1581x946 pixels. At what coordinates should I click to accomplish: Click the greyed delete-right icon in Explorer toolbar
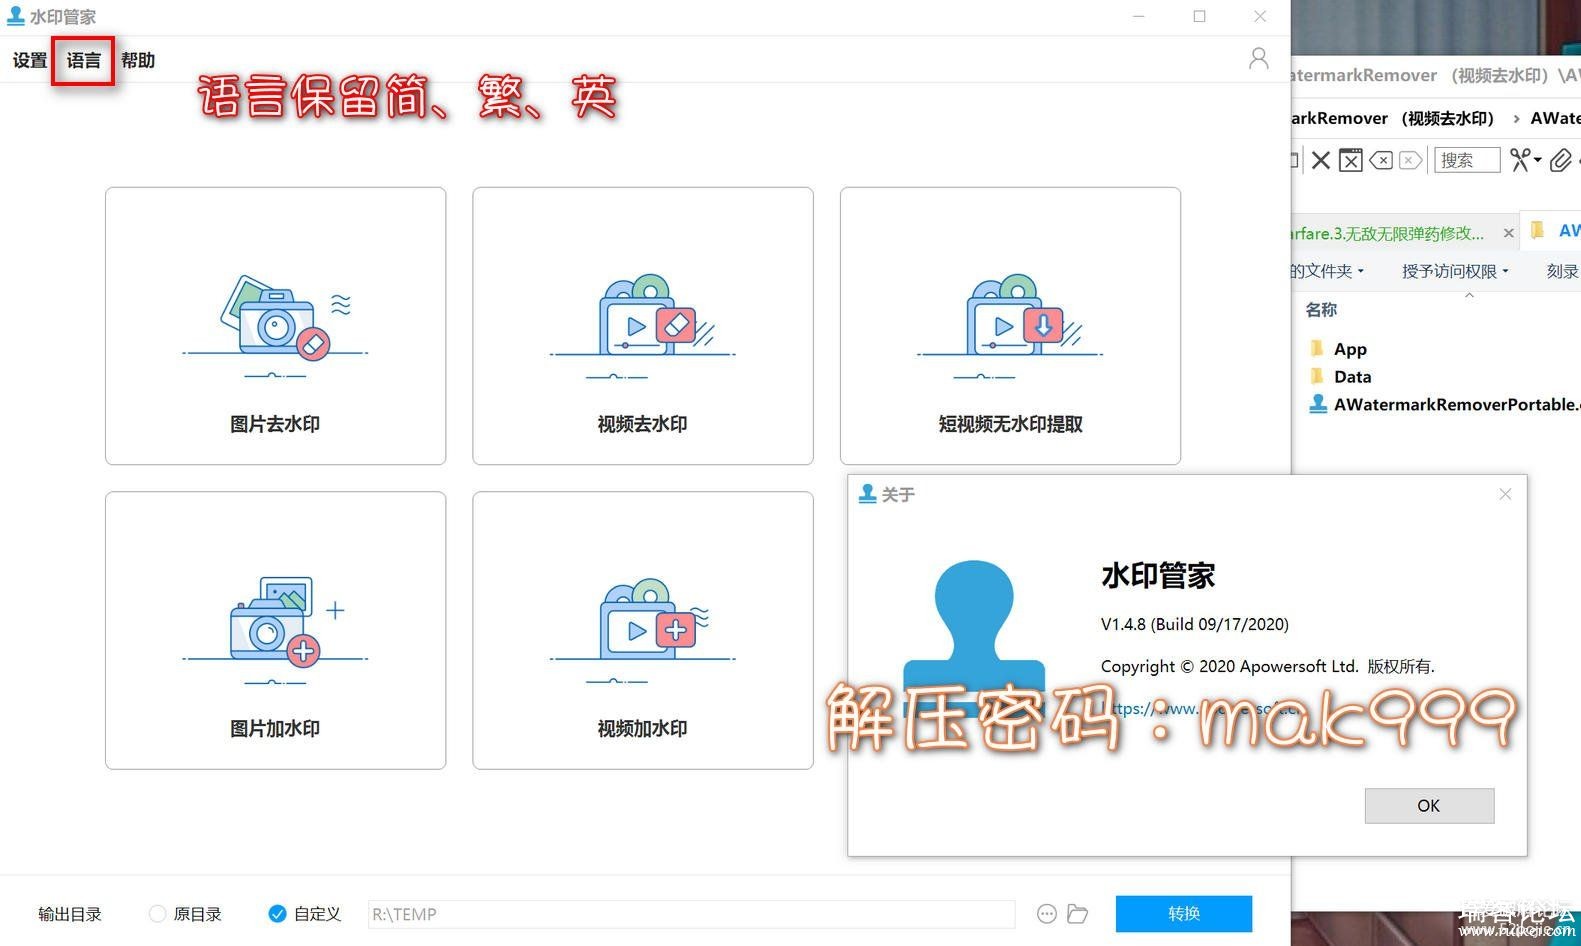[1411, 160]
